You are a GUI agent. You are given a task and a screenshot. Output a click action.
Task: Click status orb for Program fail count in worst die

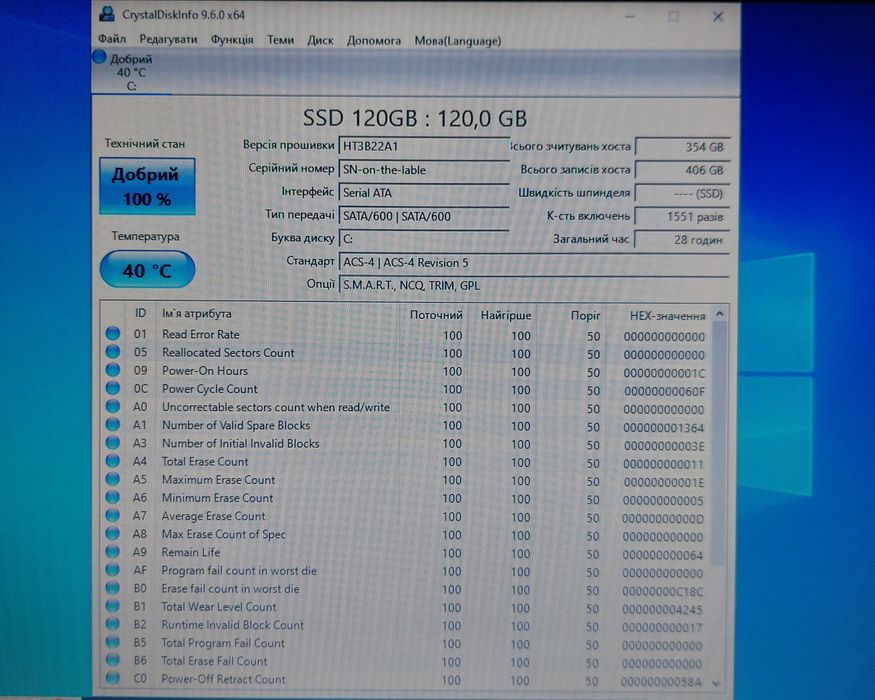(113, 570)
